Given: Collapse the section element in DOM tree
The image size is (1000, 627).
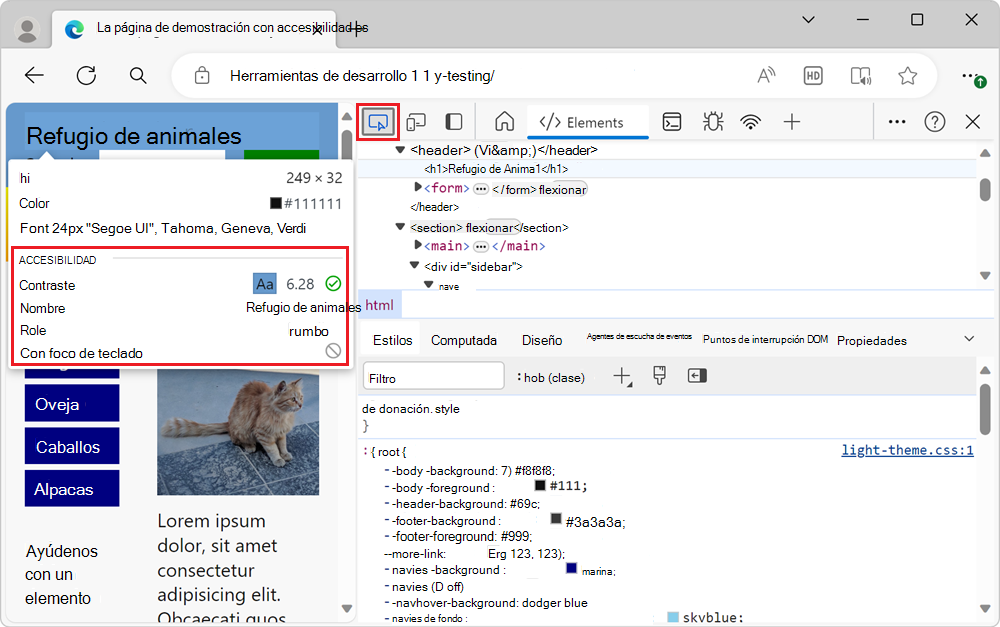Looking at the screenshot, I should click(400, 226).
